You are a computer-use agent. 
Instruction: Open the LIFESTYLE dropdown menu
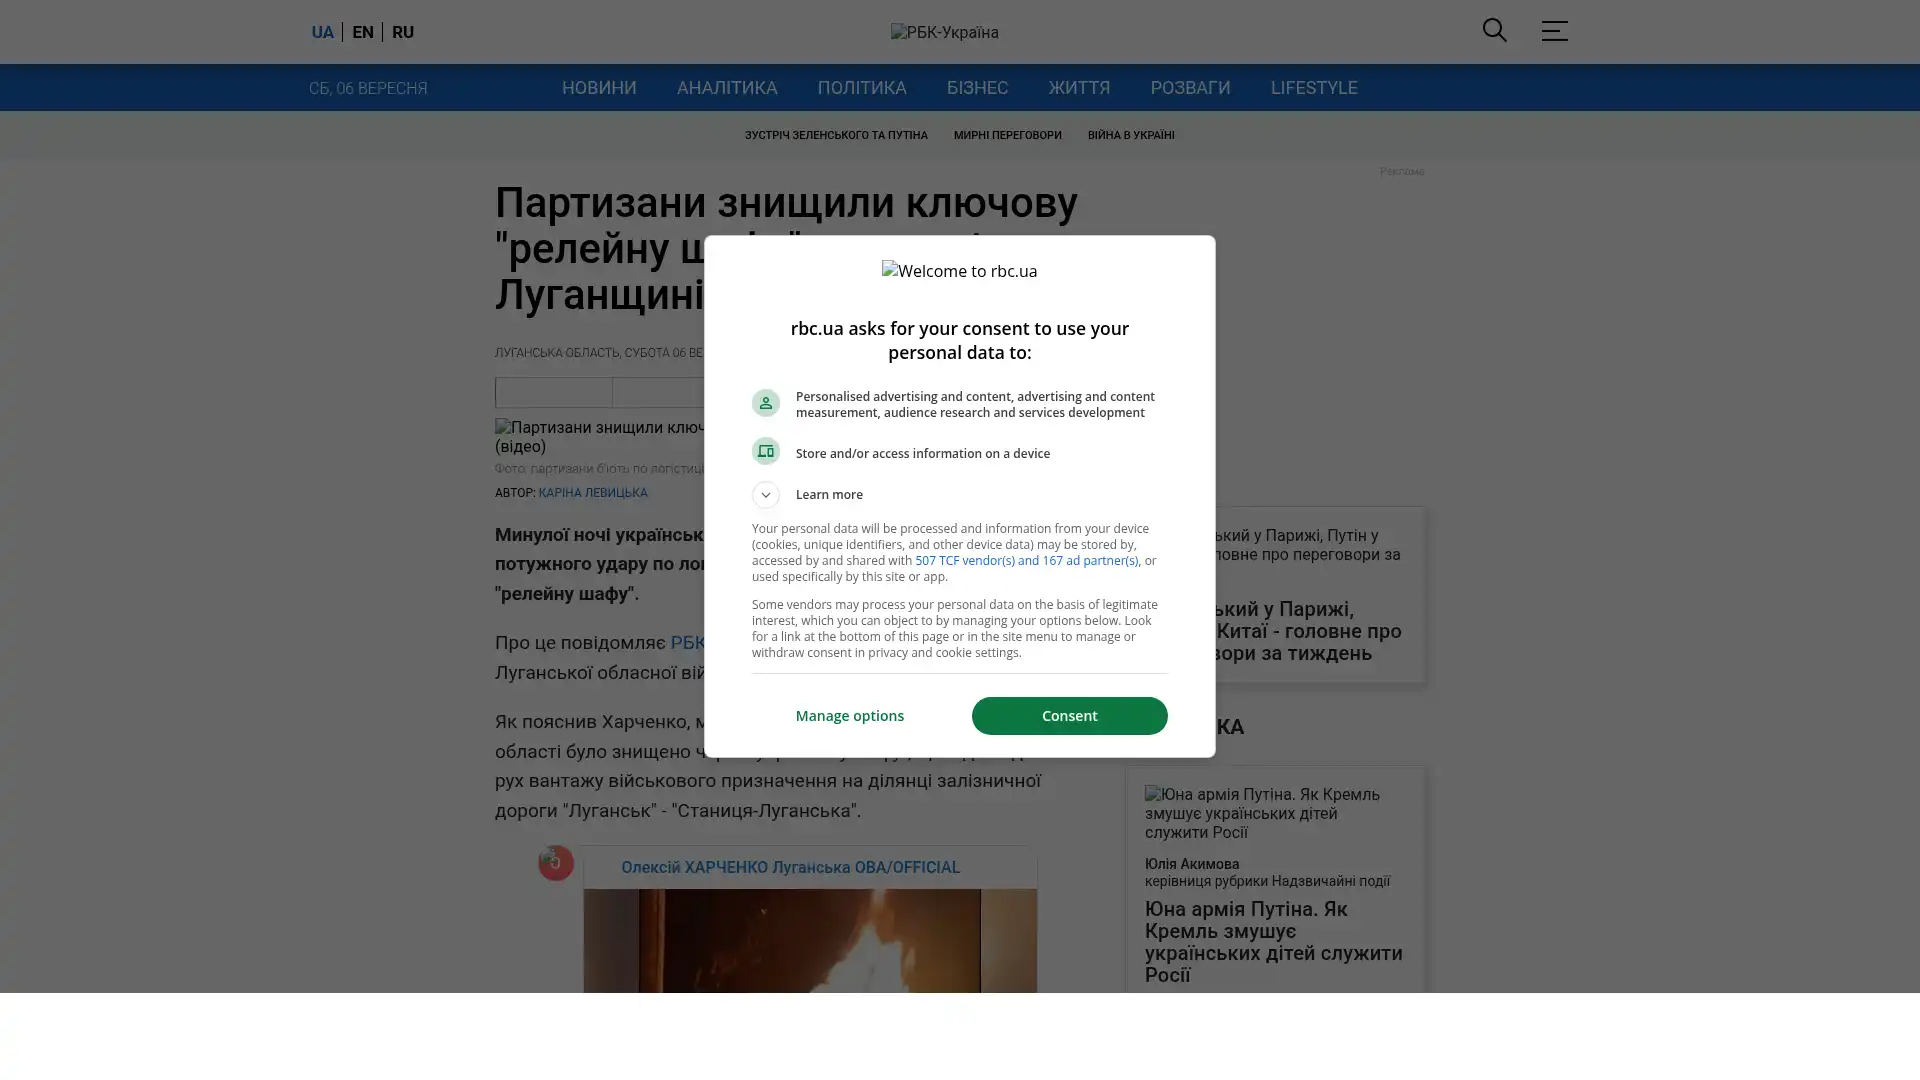pos(1314,88)
